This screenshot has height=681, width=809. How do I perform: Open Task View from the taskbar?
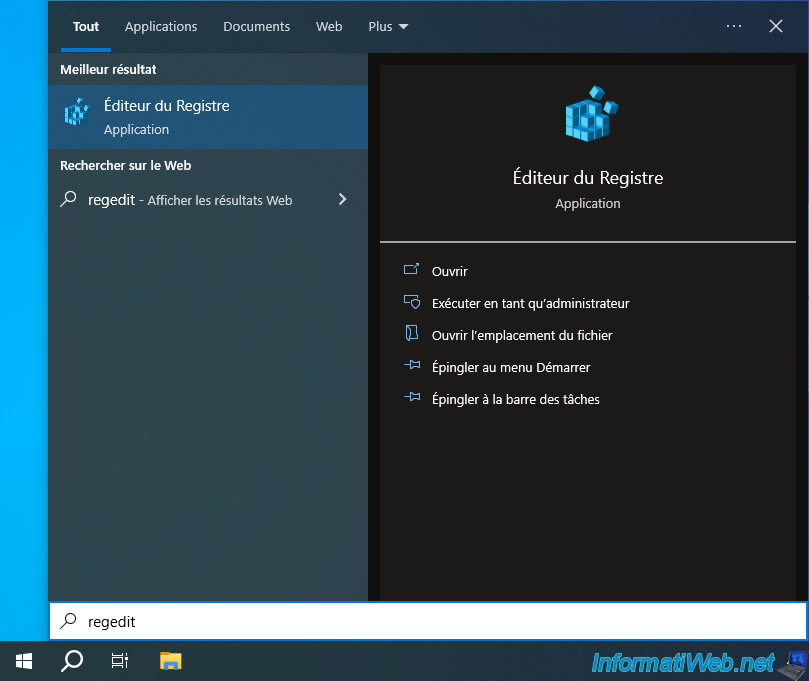pos(119,660)
